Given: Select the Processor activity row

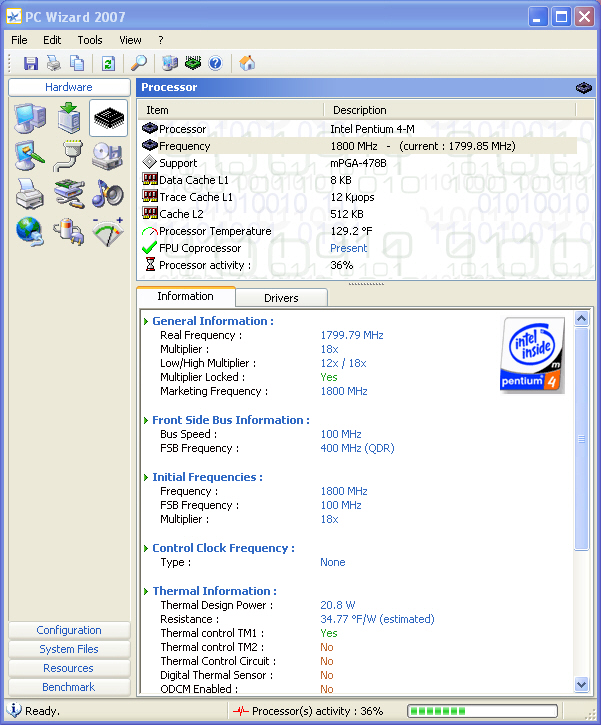Looking at the screenshot, I should (x=359, y=265).
